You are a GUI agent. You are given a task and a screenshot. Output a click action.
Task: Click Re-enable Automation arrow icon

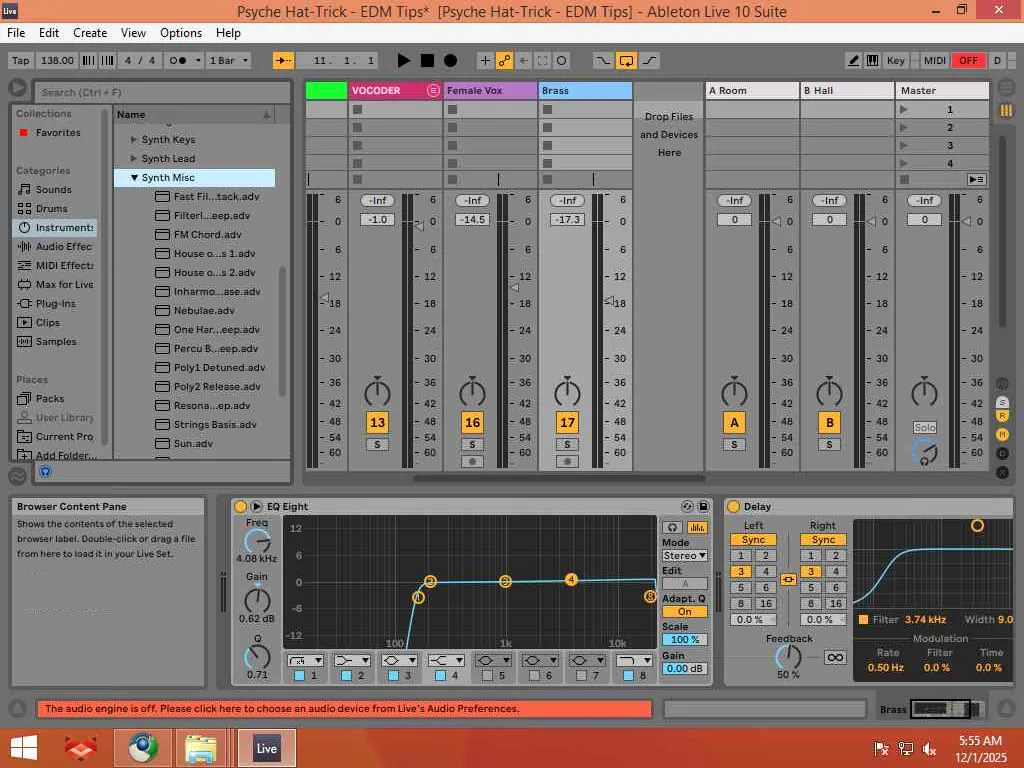[x=523, y=61]
